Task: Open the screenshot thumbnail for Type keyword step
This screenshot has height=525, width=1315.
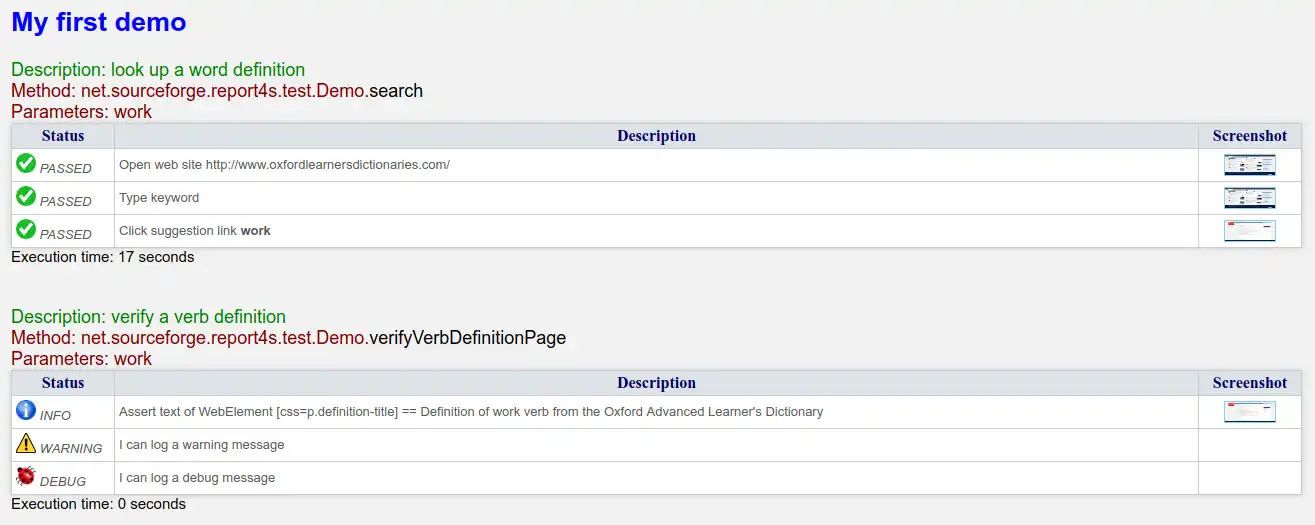Action: click(1249, 198)
